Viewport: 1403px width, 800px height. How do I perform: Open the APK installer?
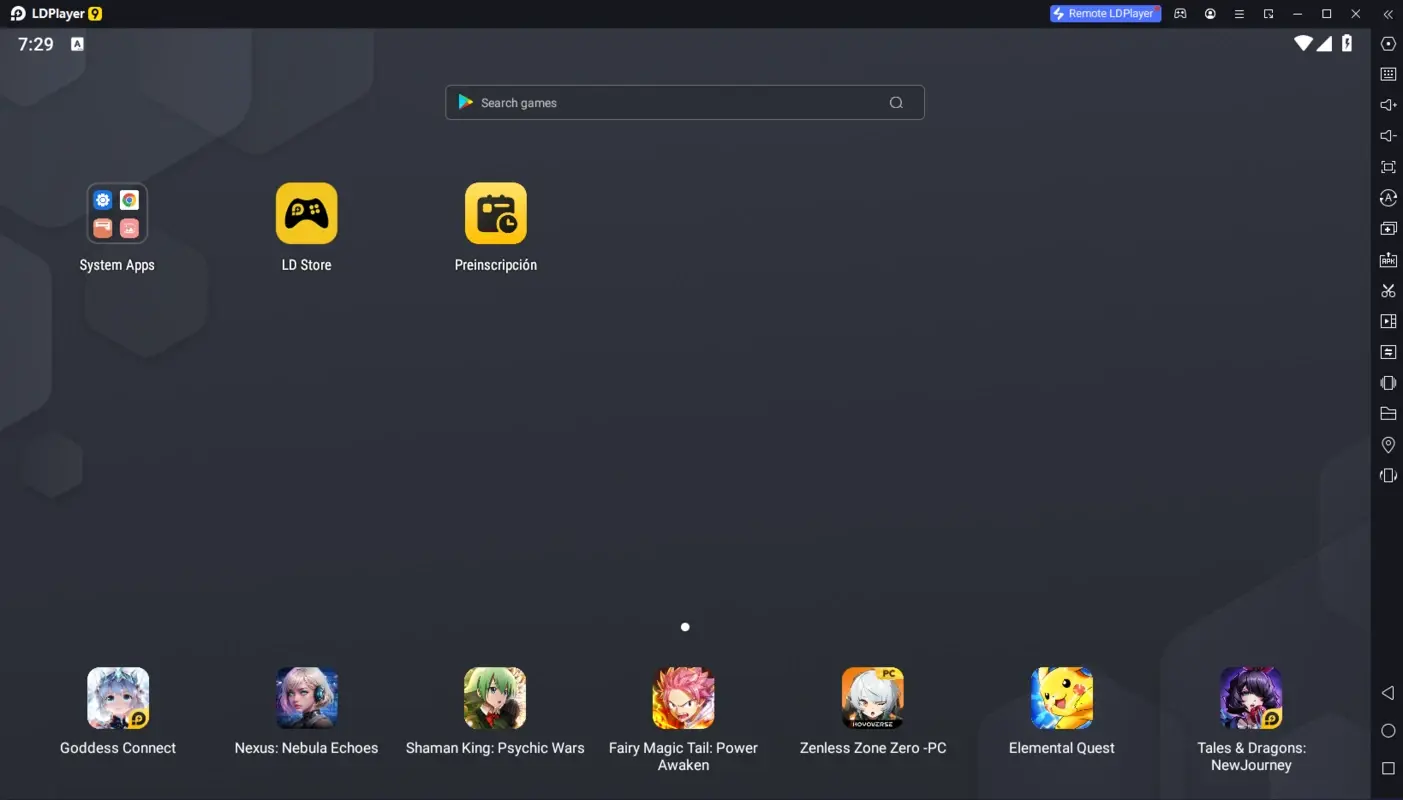coord(1388,259)
